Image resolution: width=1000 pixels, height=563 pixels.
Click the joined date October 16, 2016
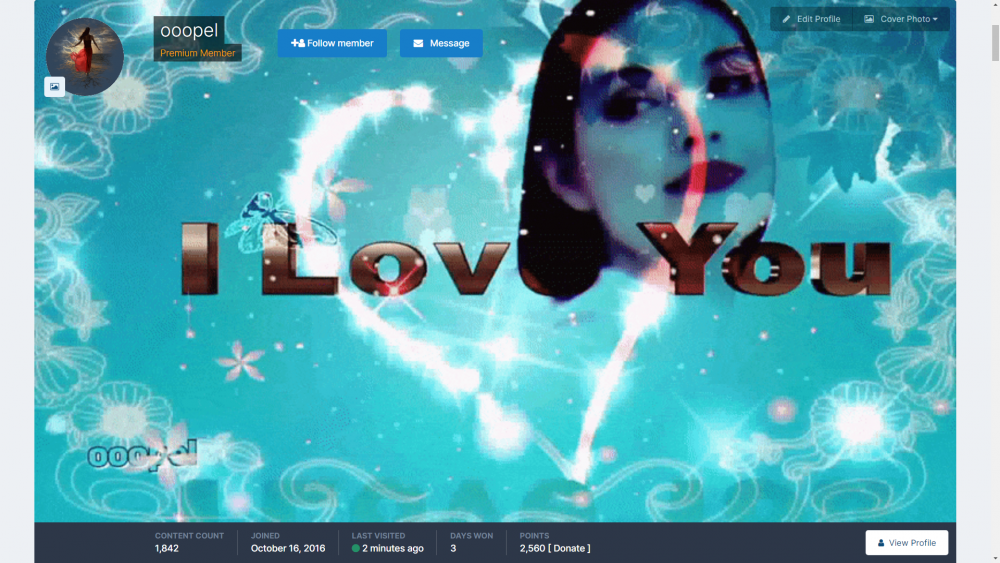tap(288, 548)
